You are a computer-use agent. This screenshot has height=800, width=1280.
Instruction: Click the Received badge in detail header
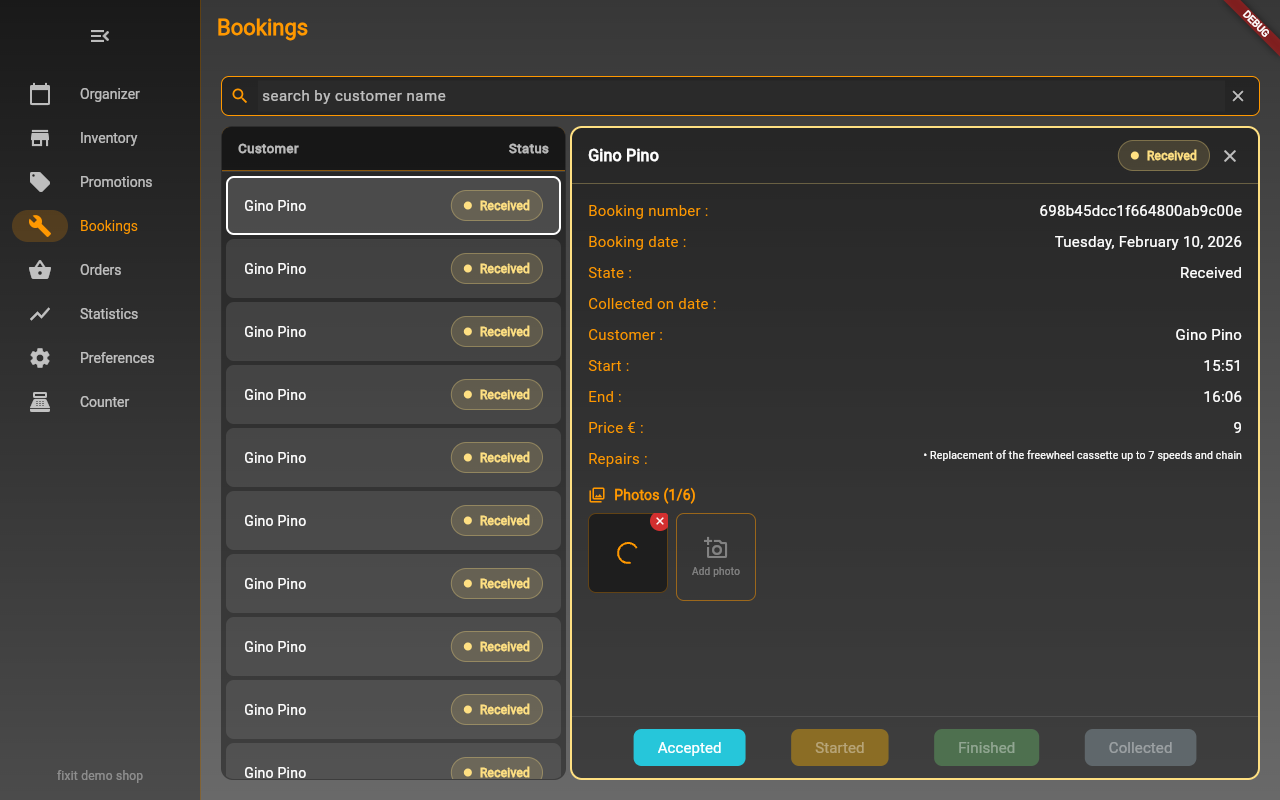pos(1164,156)
